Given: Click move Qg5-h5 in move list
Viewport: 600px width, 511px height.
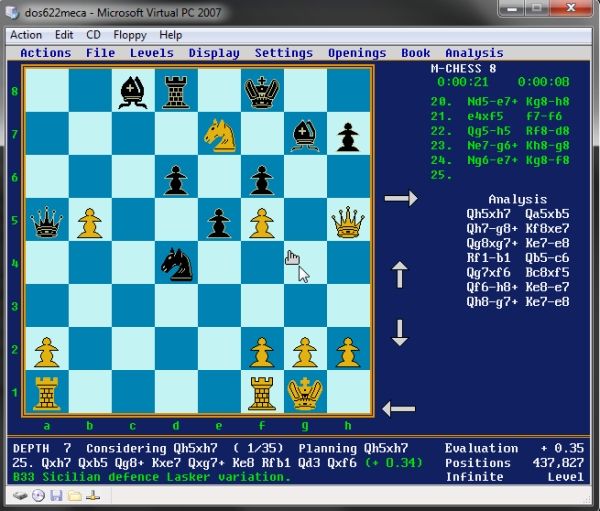Looking at the screenshot, I should (x=489, y=131).
